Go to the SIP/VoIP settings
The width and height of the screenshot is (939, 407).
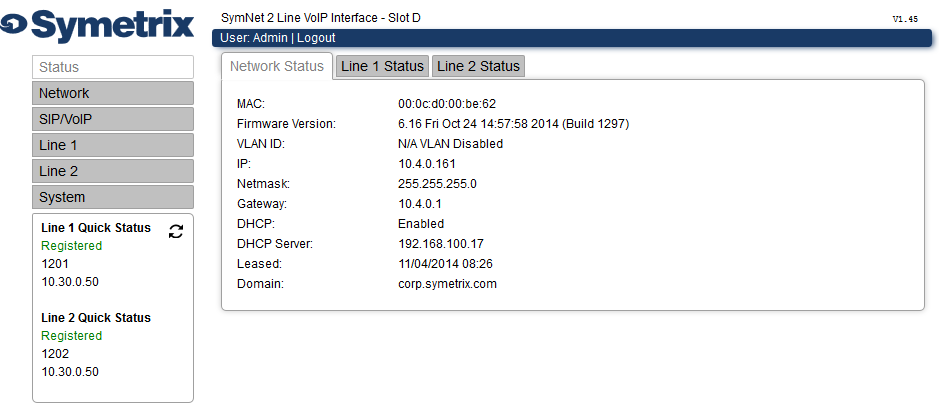pyautogui.click(x=113, y=119)
